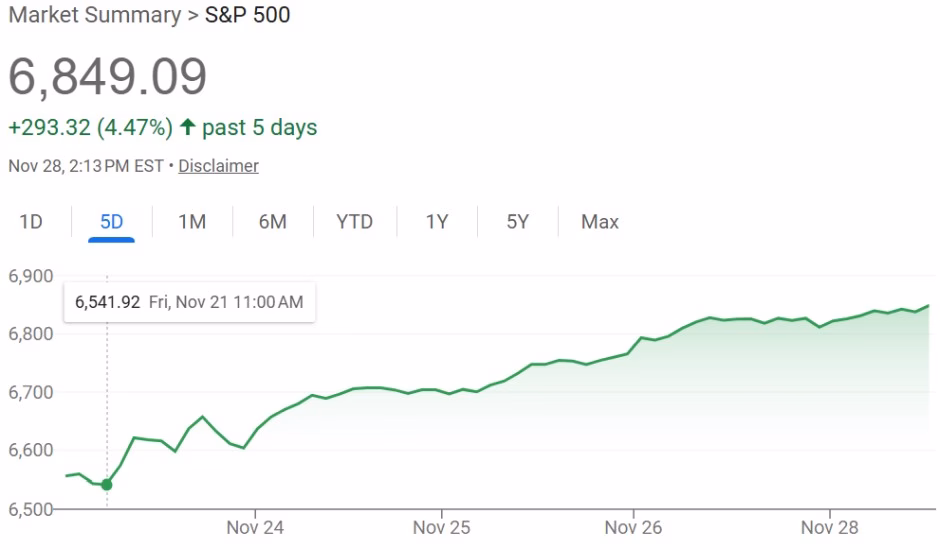Open the Disclaimer link
Viewport: 940px width, 550px height.
click(x=218, y=166)
